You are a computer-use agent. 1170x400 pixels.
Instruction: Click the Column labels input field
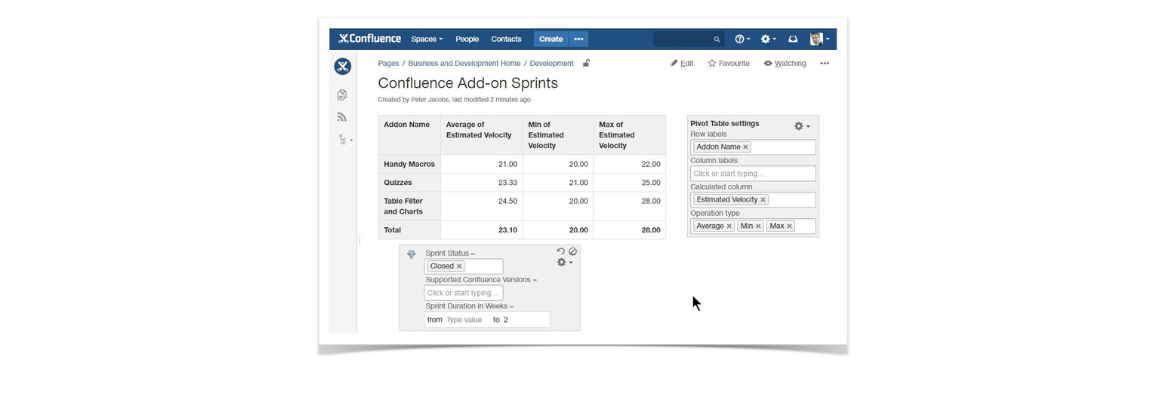752,173
